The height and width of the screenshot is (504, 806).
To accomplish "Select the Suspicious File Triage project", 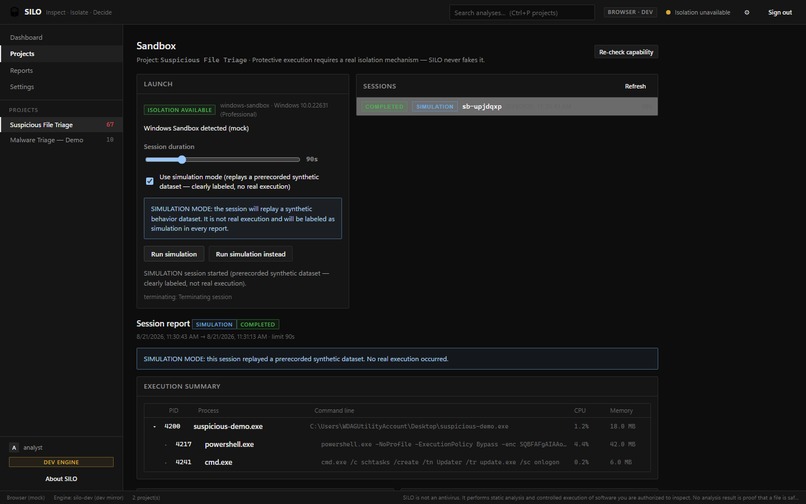I will click(x=61, y=124).
